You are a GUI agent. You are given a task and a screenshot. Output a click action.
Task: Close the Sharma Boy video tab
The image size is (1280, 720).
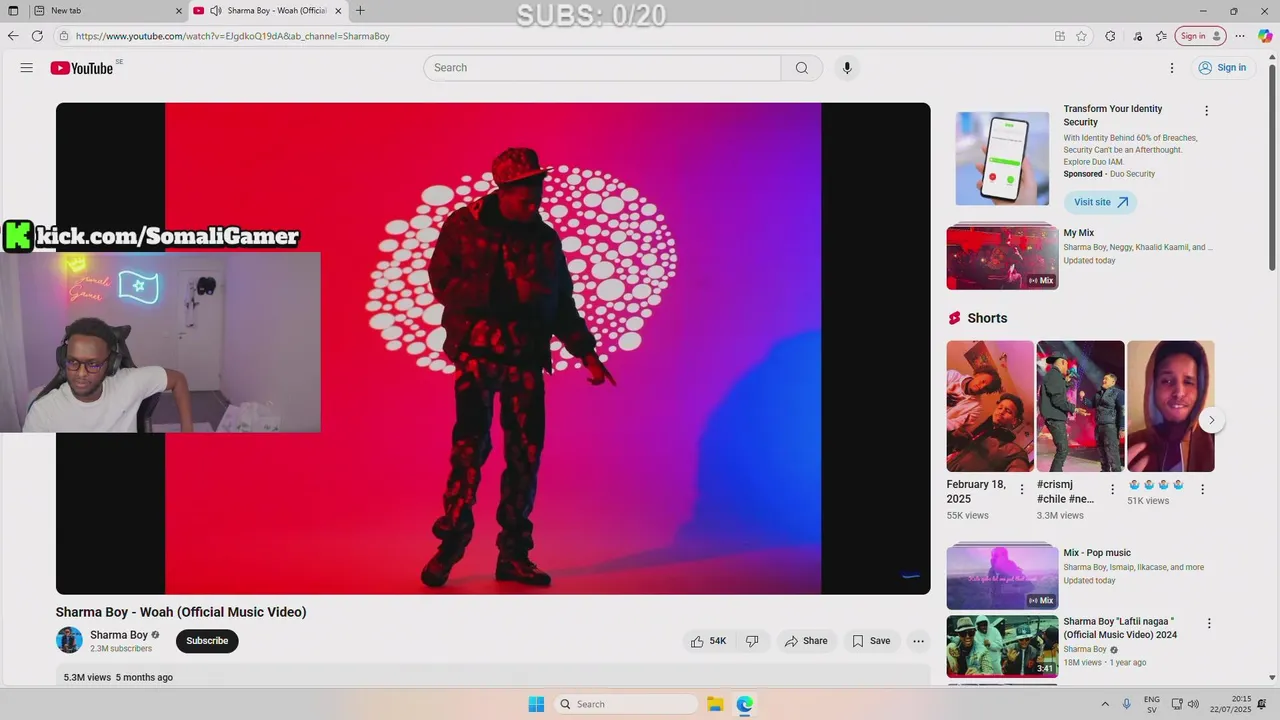338,11
